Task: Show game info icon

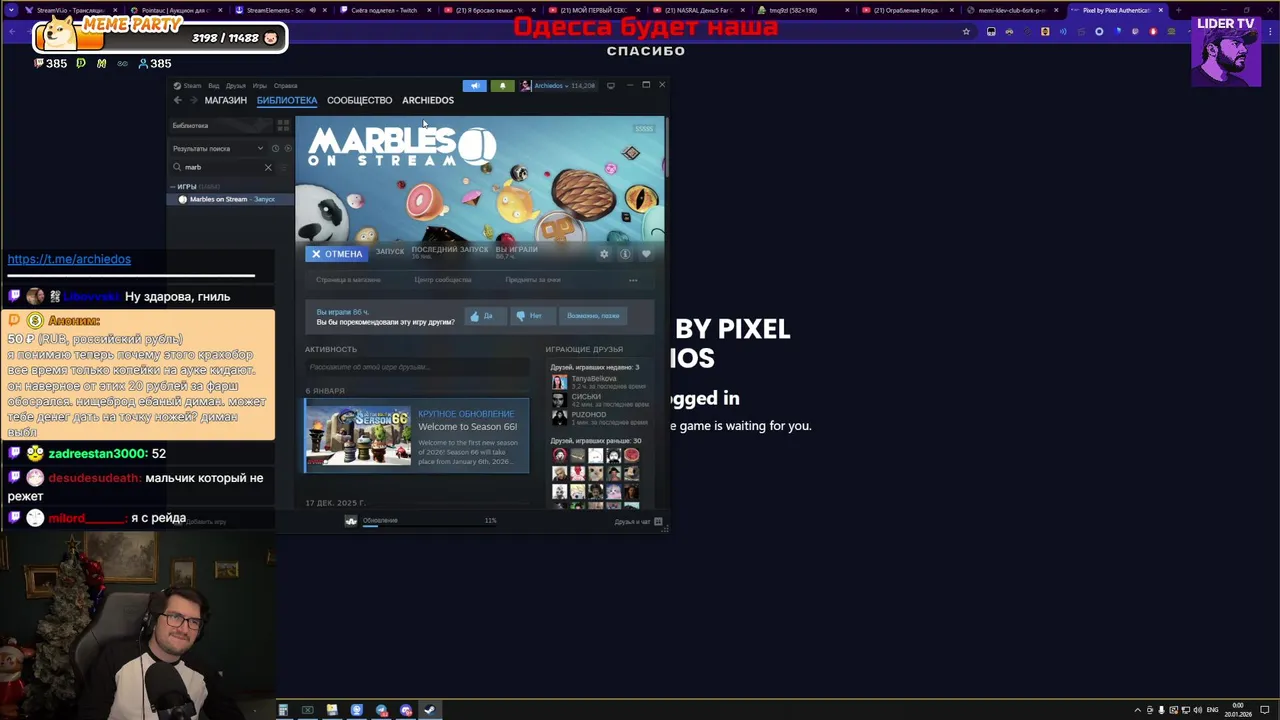Action: point(625,254)
